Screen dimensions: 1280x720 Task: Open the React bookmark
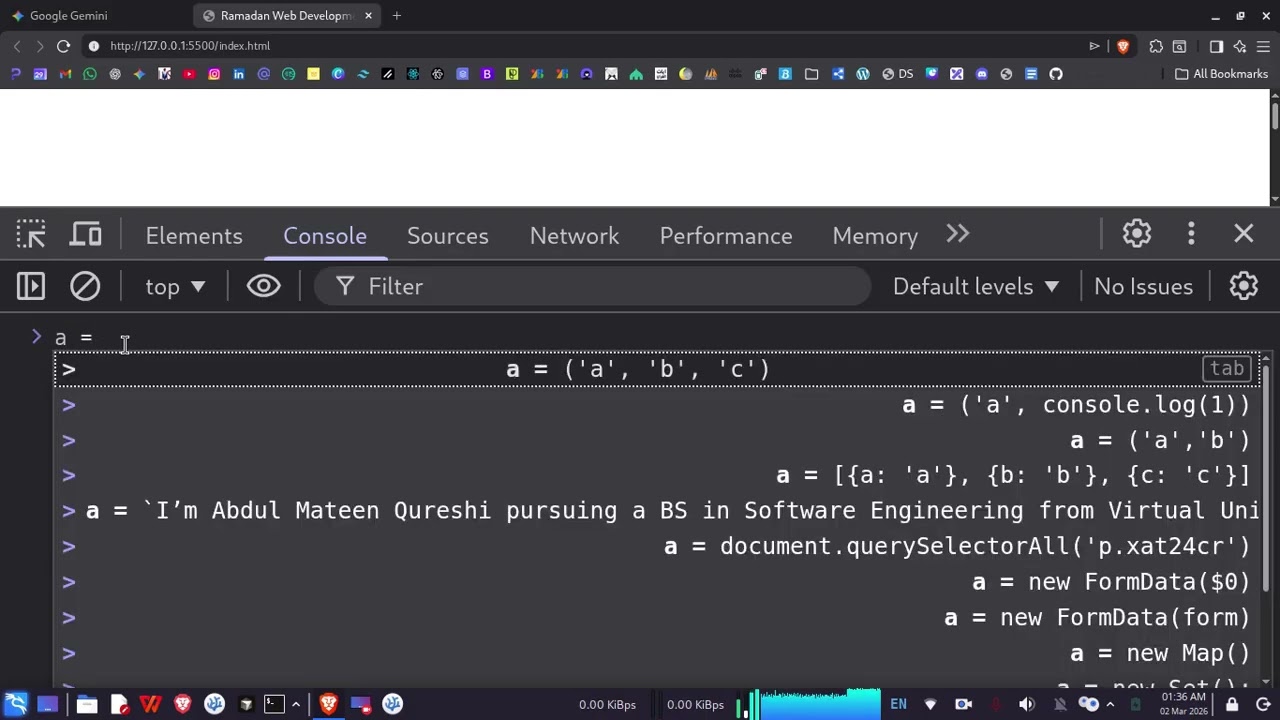point(413,74)
